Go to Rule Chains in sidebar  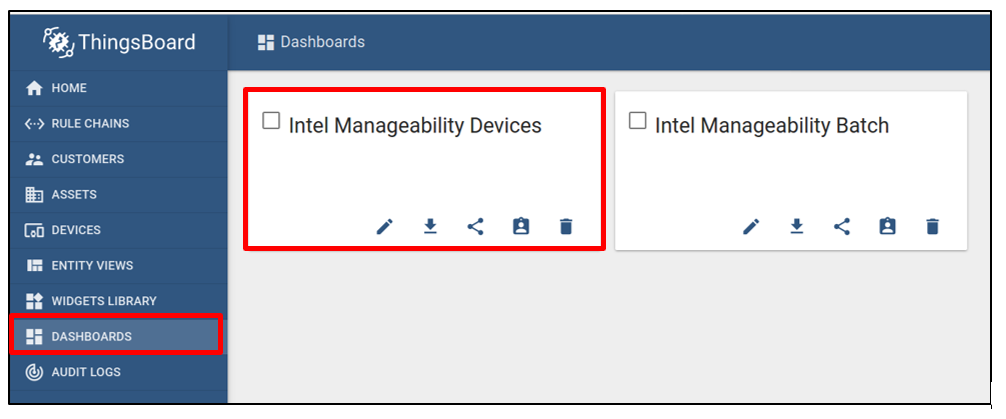[89, 124]
